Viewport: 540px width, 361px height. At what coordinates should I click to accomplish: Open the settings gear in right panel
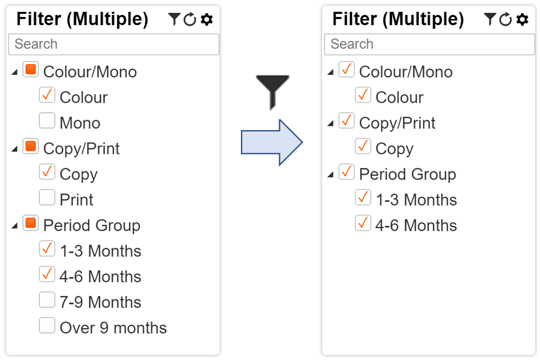point(522,19)
